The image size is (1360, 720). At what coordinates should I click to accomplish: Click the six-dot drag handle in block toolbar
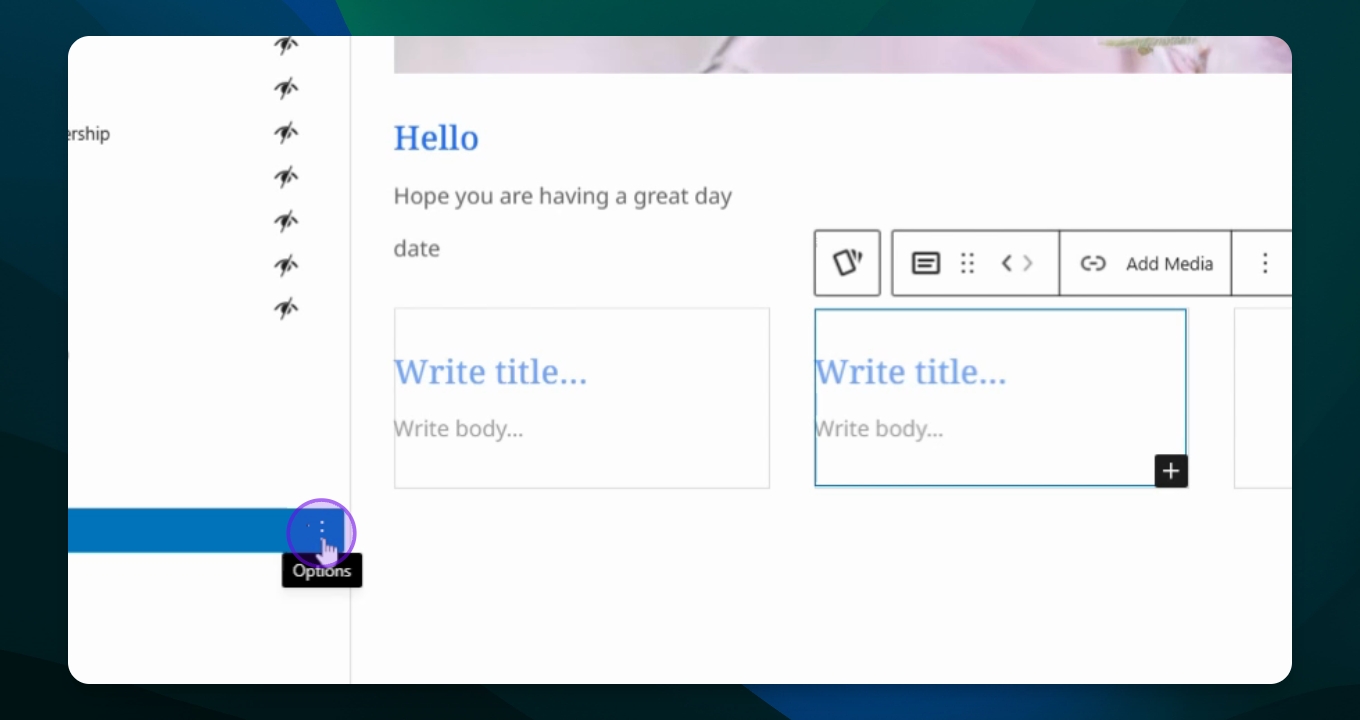tap(967, 263)
